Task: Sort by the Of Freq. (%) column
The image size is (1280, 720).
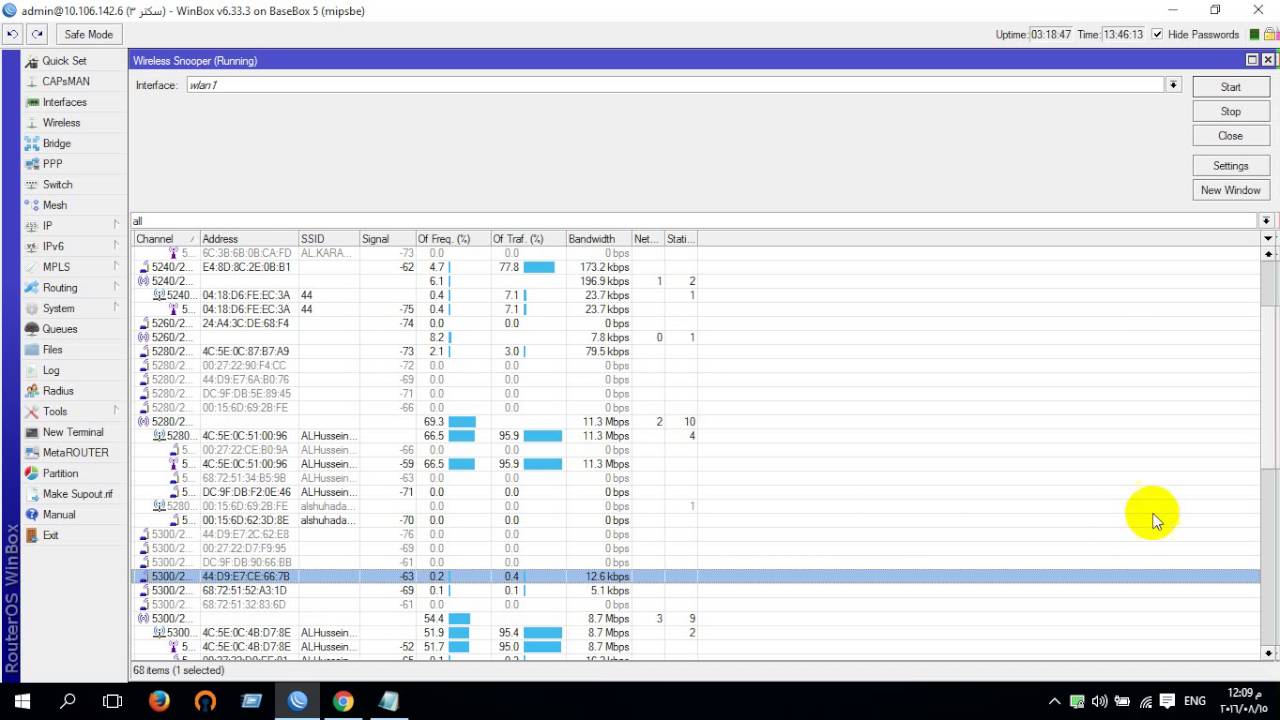Action: tap(452, 239)
